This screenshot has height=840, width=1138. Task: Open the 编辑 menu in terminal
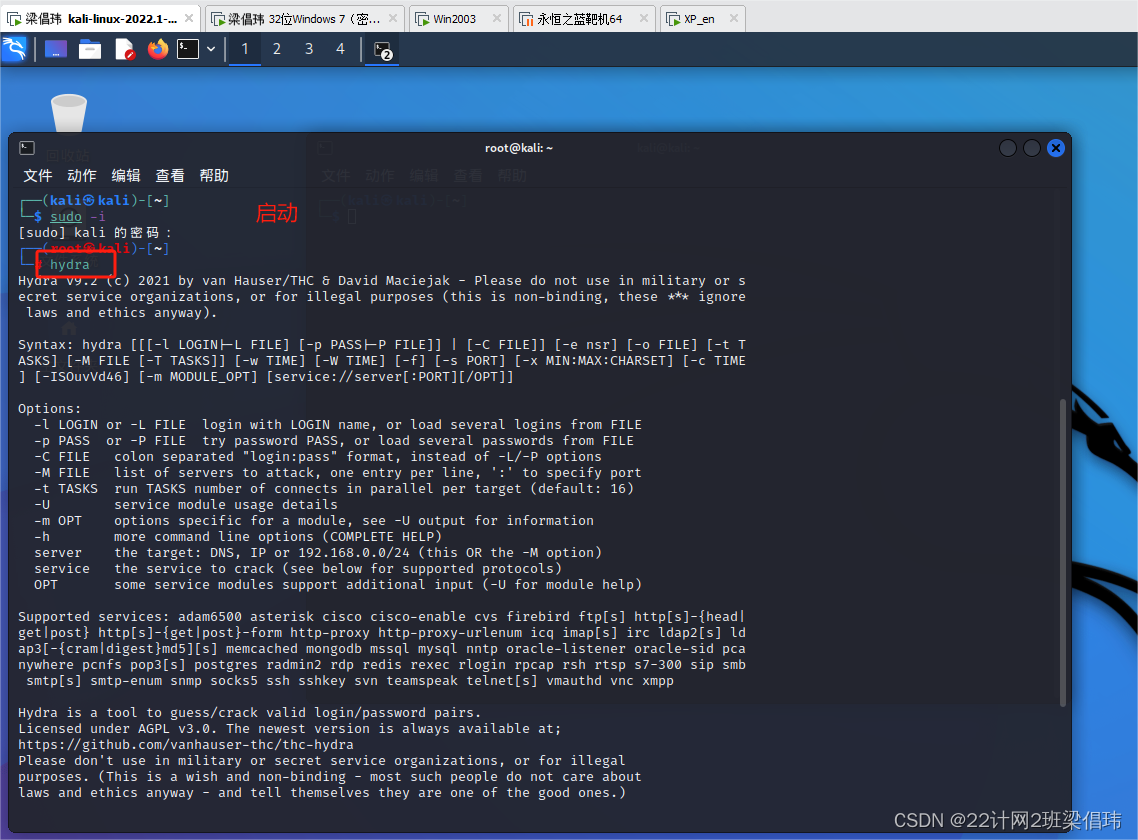(x=126, y=176)
